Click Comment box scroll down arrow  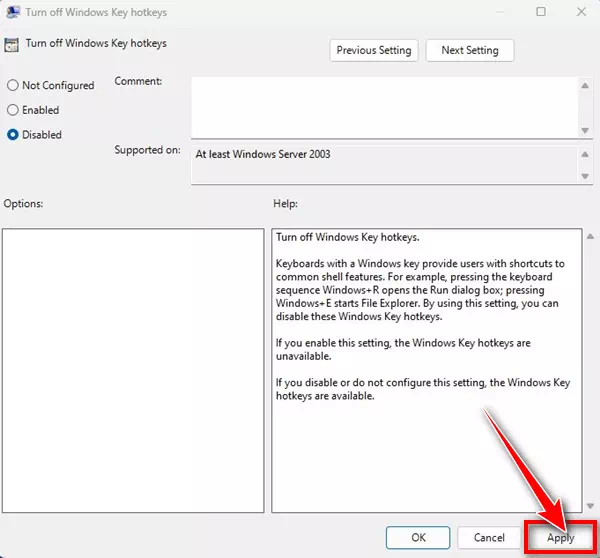pyautogui.click(x=585, y=131)
